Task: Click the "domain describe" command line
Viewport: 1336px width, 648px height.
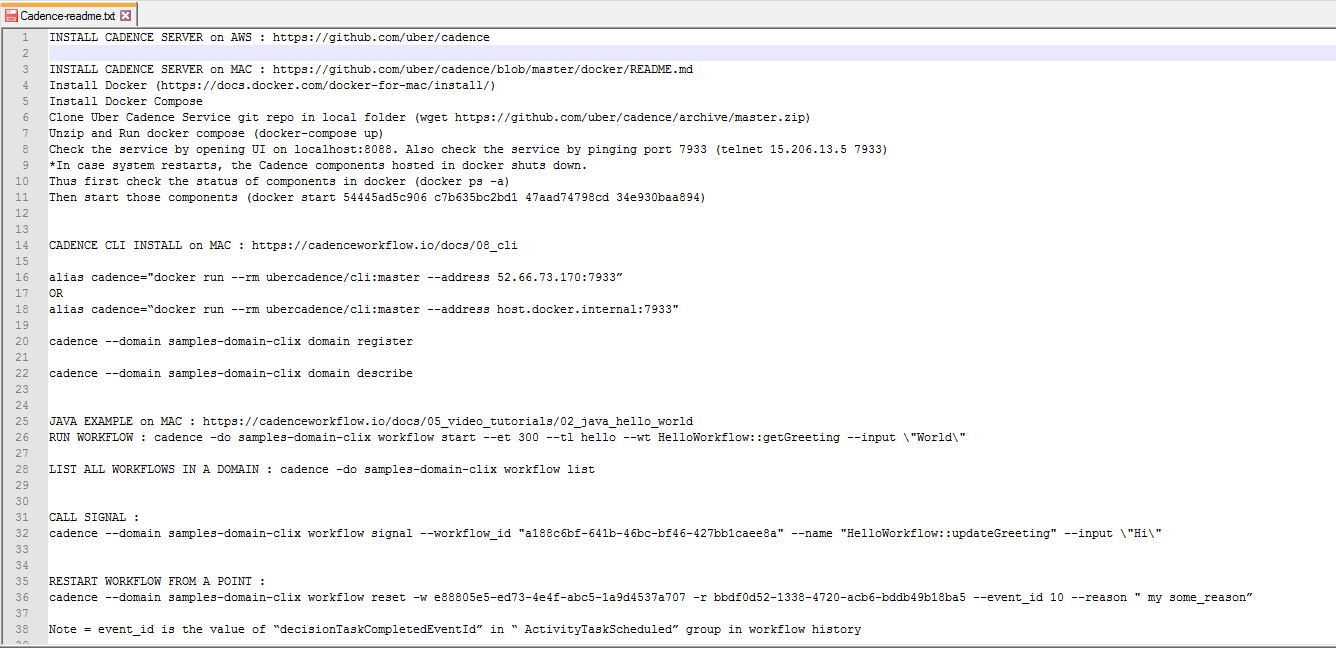Action: pyautogui.click(x=231, y=373)
